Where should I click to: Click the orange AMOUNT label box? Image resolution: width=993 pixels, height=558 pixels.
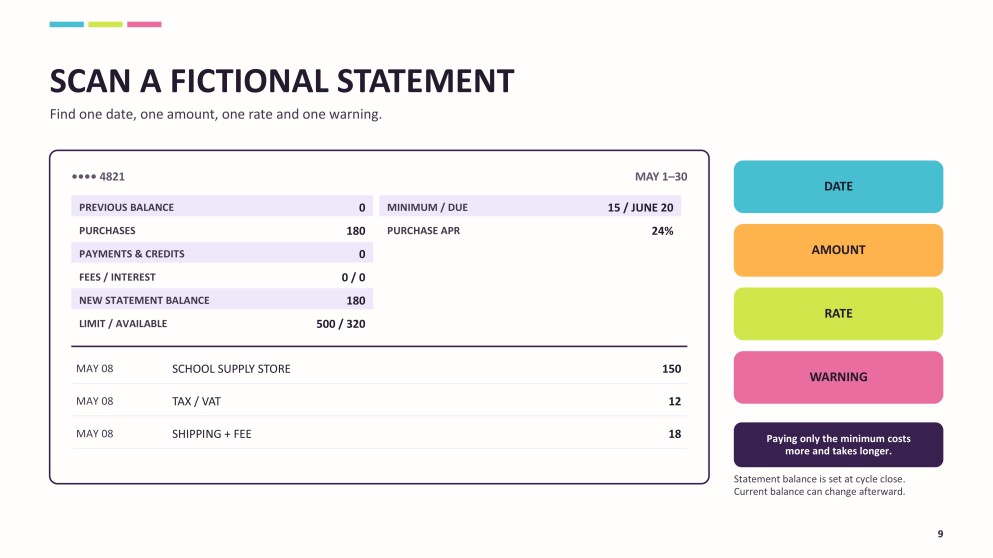[x=838, y=250]
